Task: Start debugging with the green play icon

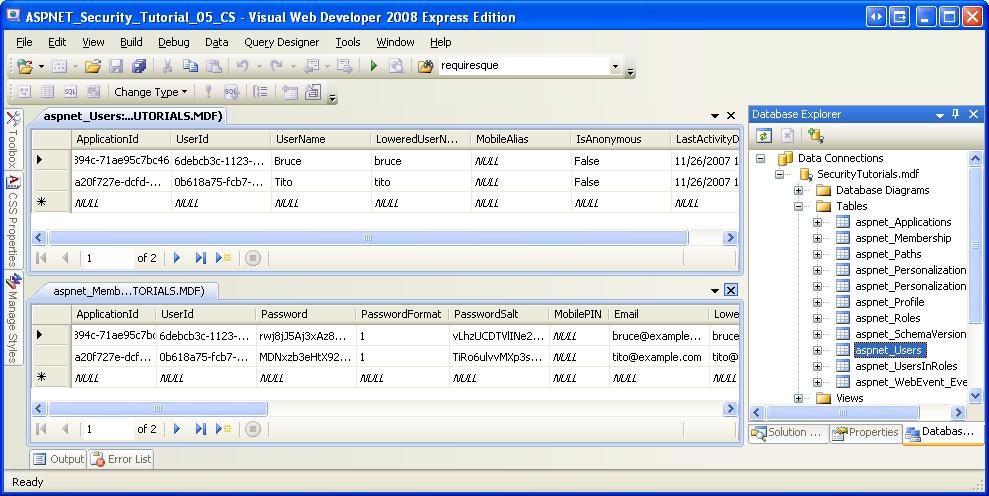Action: [373, 66]
